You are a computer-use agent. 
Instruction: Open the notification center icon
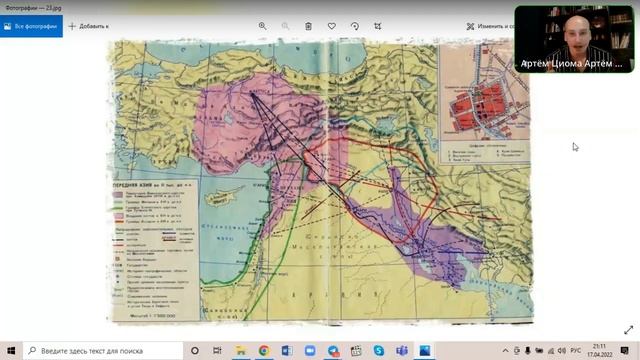(x=624, y=351)
